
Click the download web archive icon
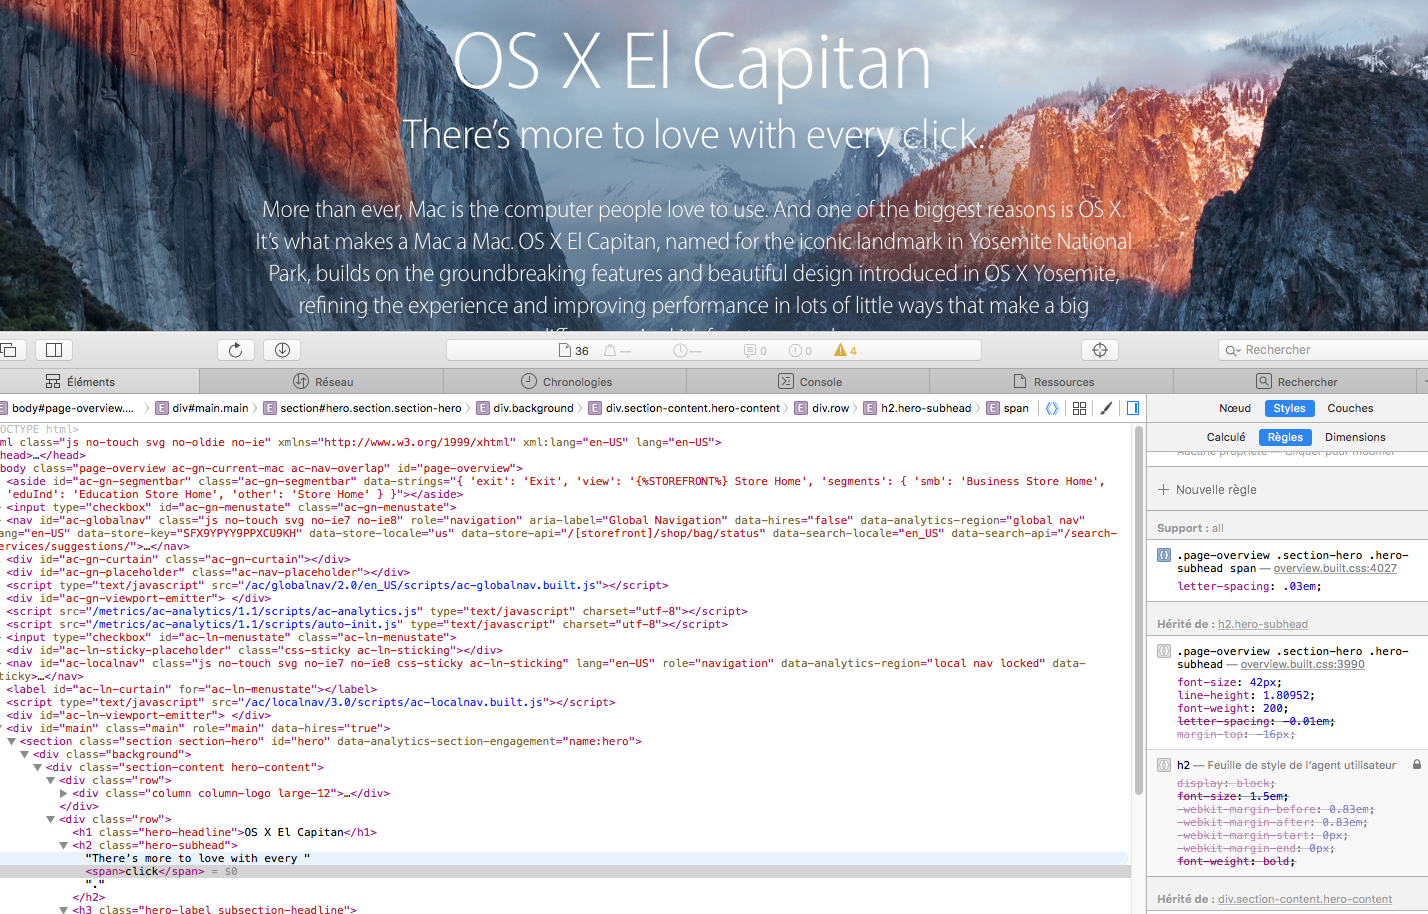click(282, 350)
